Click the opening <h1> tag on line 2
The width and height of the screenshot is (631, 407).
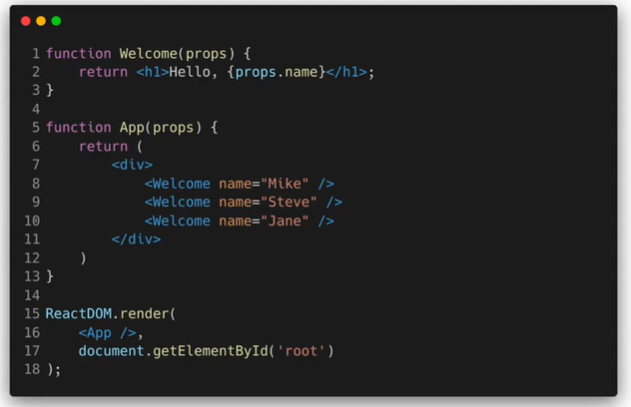click(153, 72)
